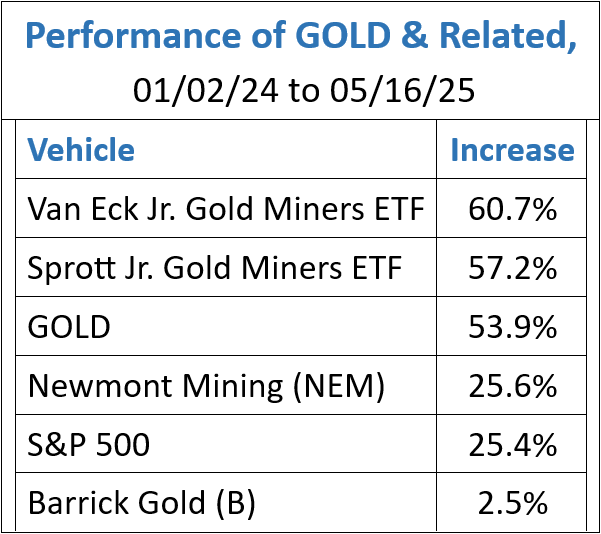Click the 60.7% increase value
Viewport: 601px width, 534px height.
[x=512, y=209]
